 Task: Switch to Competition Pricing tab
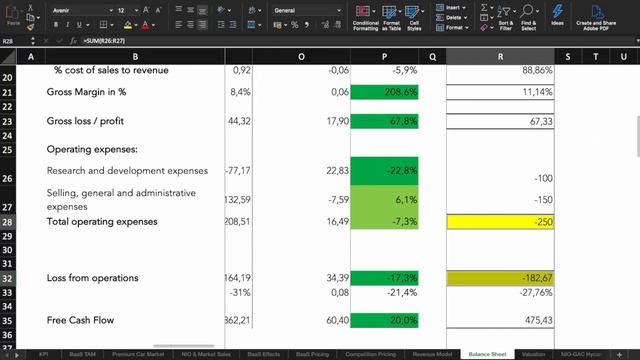coord(371,354)
